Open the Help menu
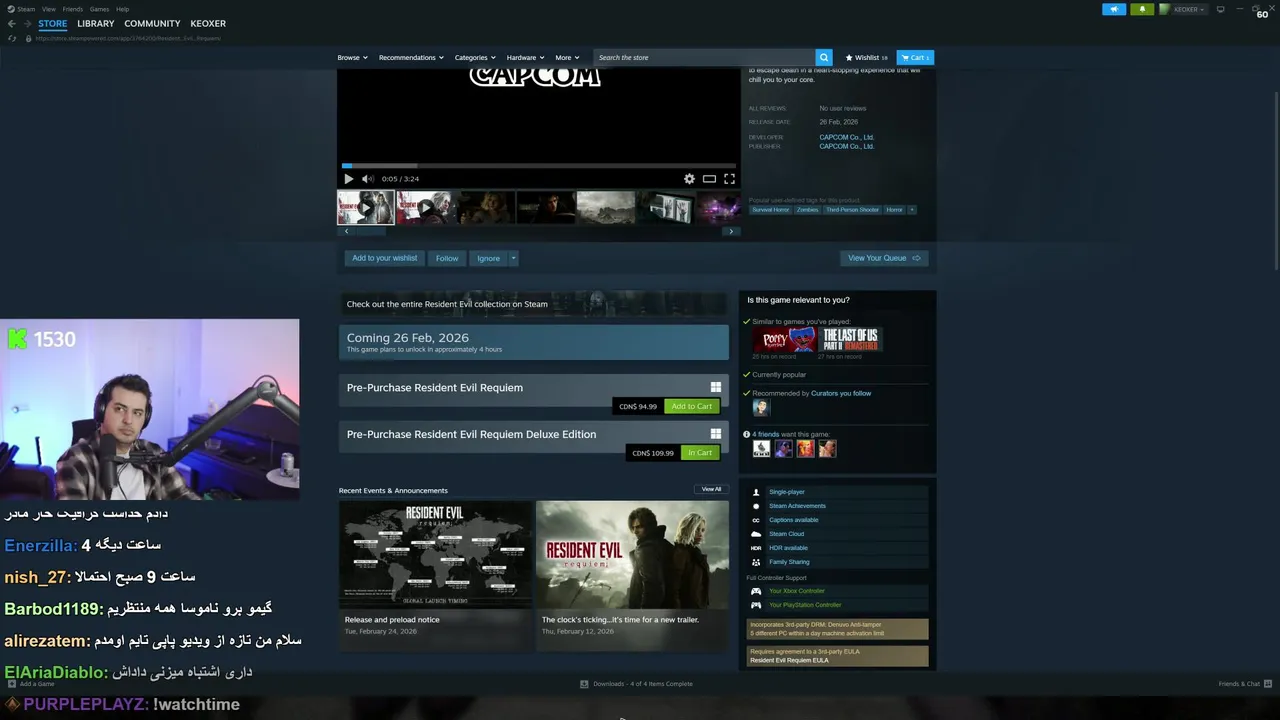The width and height of the screenshot is (1280, 720). (122, 9)
